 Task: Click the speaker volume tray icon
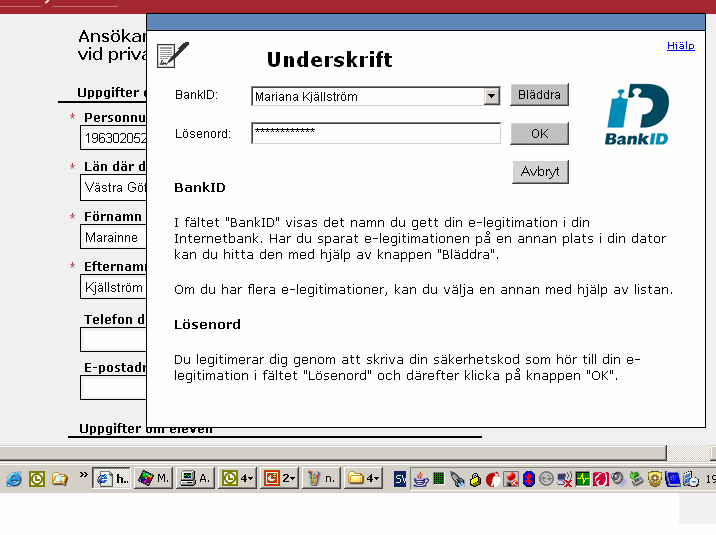click(x=618, y=479)
